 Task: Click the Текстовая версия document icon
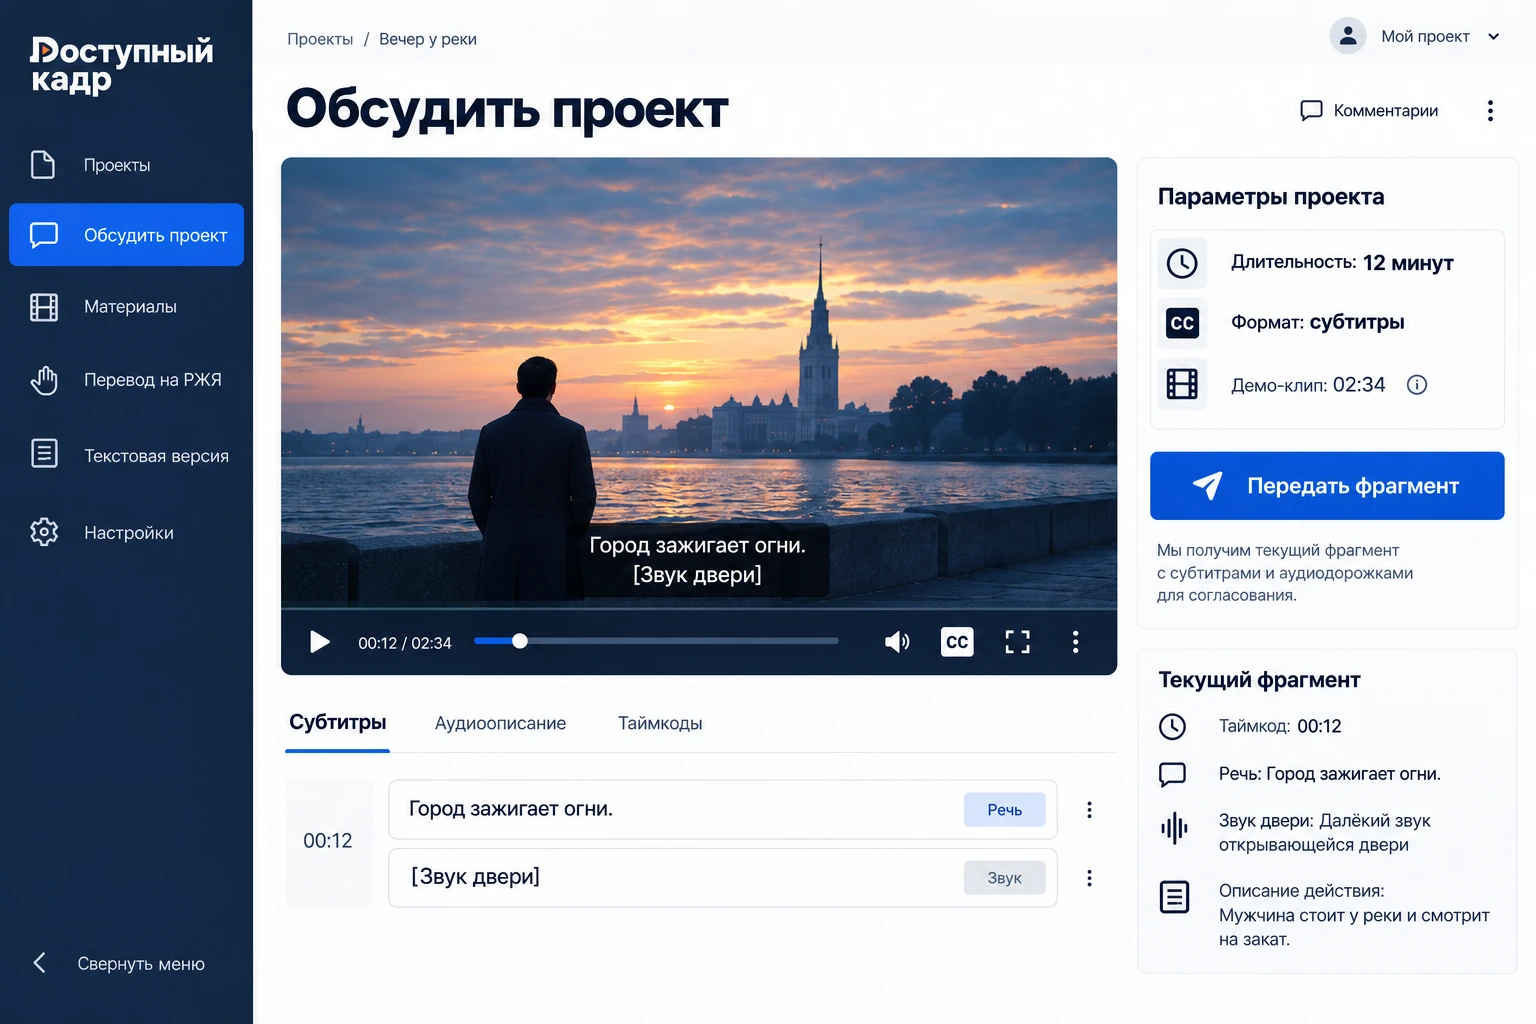coord(44,454)
